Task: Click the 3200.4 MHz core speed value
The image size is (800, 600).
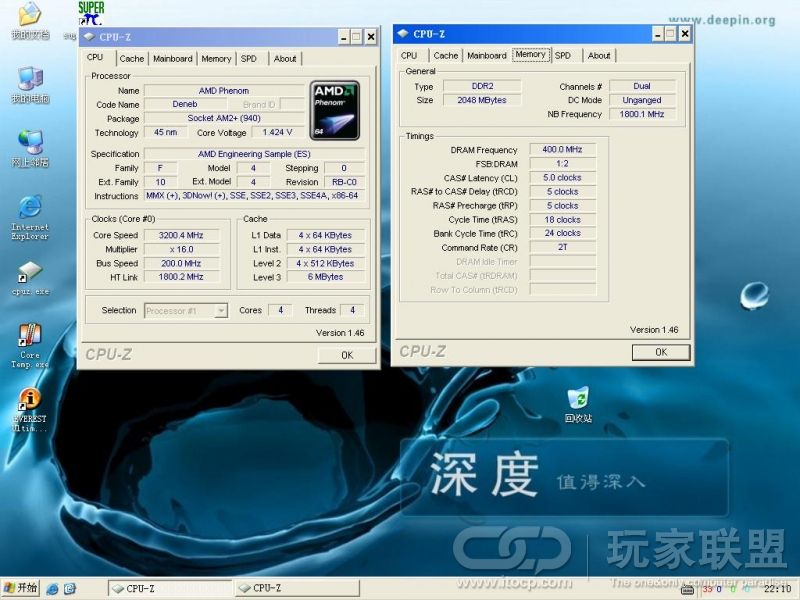Action: pos(181,235)
